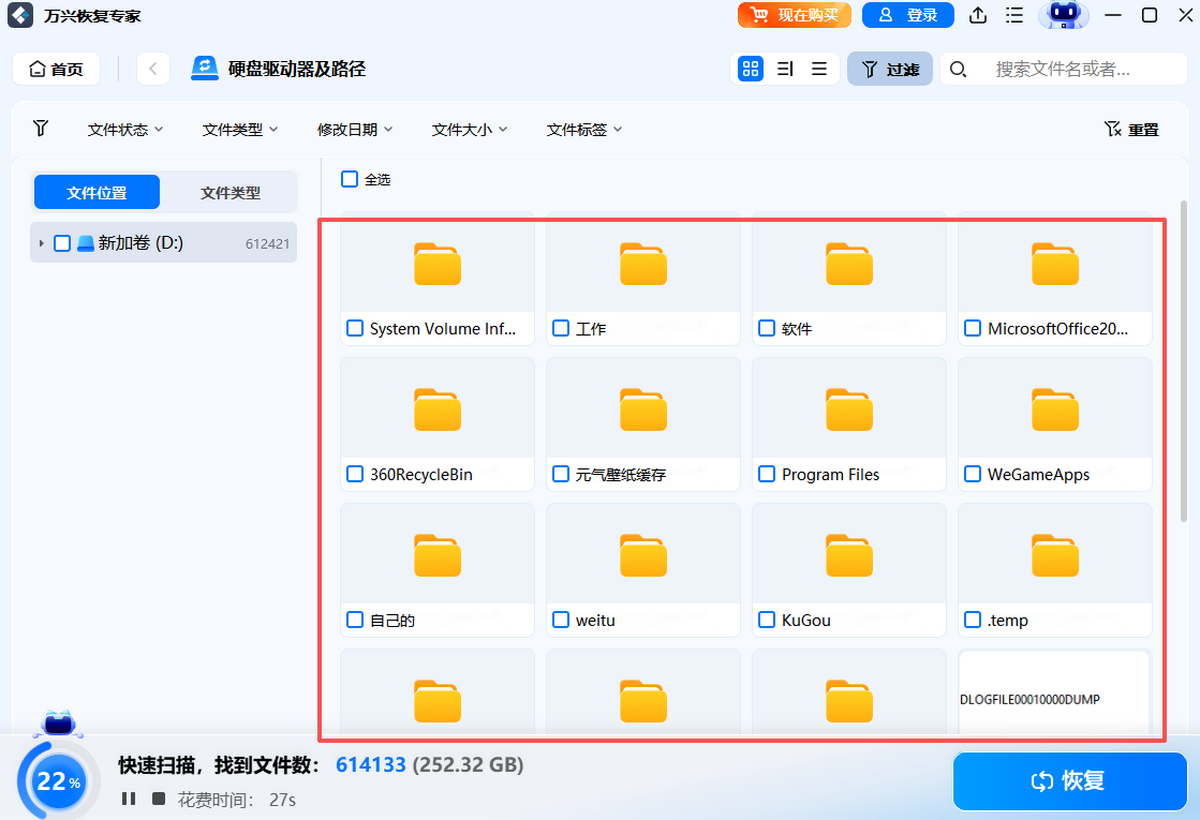The height and width of the screenshot is (820, 1200).
Task: Click the D: drive disk icon
Action: [85, 243]
